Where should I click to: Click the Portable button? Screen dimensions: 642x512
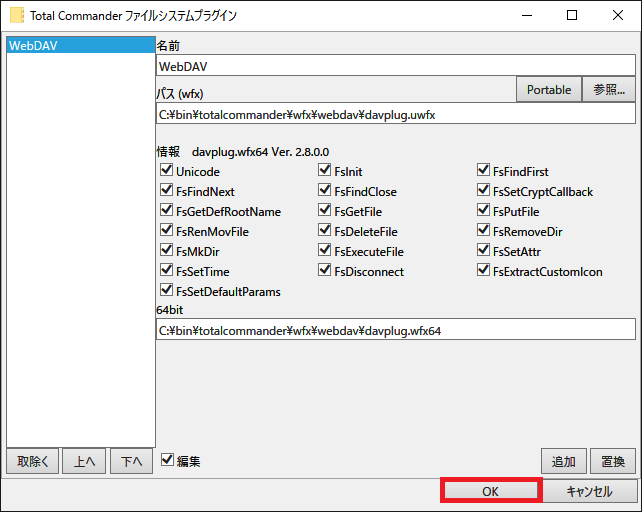(x=549, y=89)
